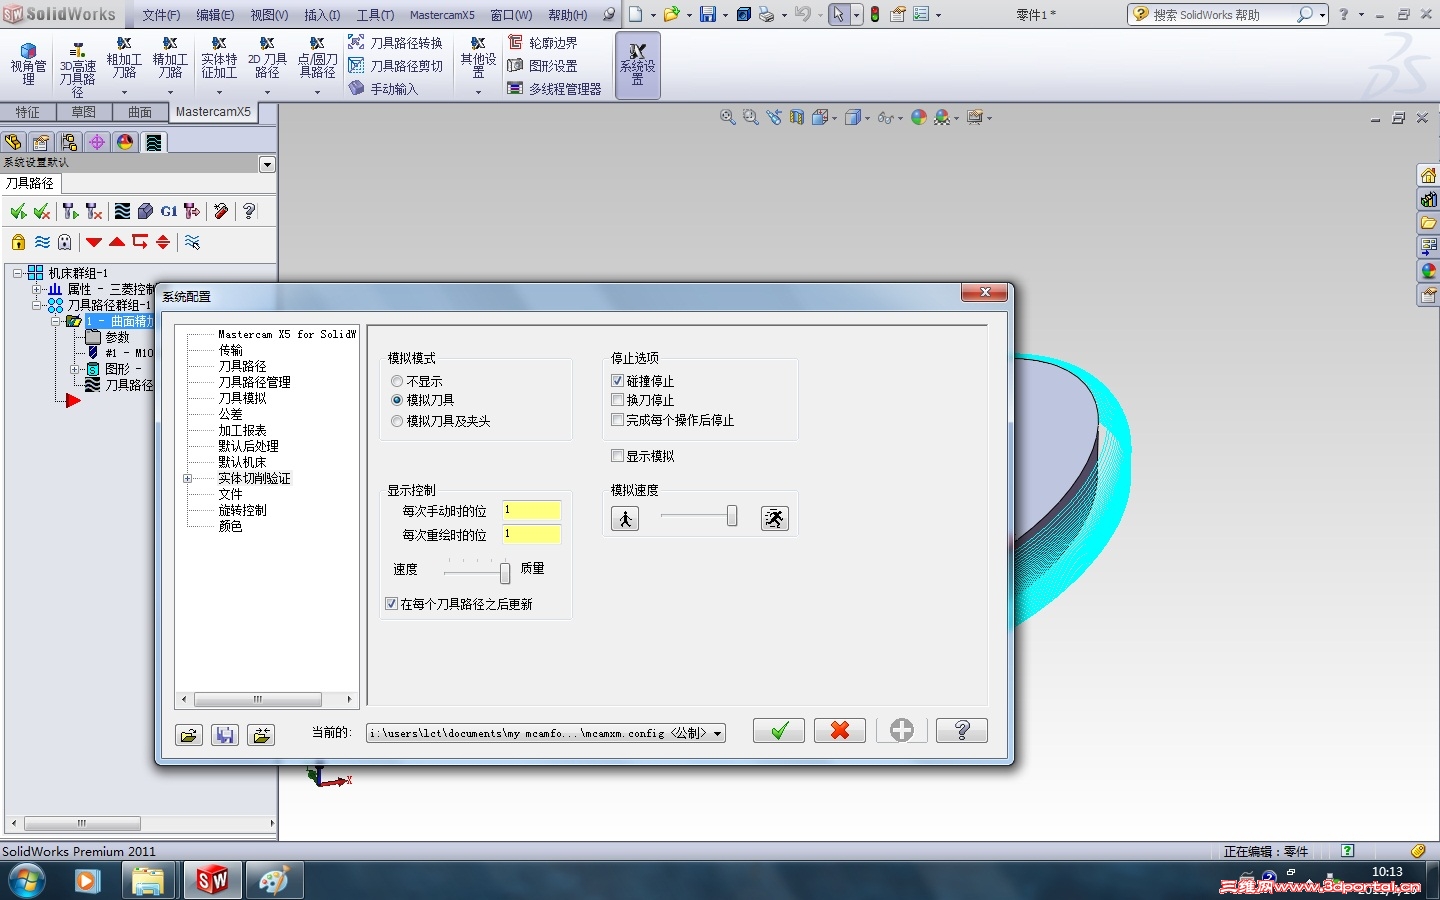Viewport: 1440px width, 900px height.
Task: Switch to the 草图 tab
Action: pyautogui.click(x=84, y=112)
